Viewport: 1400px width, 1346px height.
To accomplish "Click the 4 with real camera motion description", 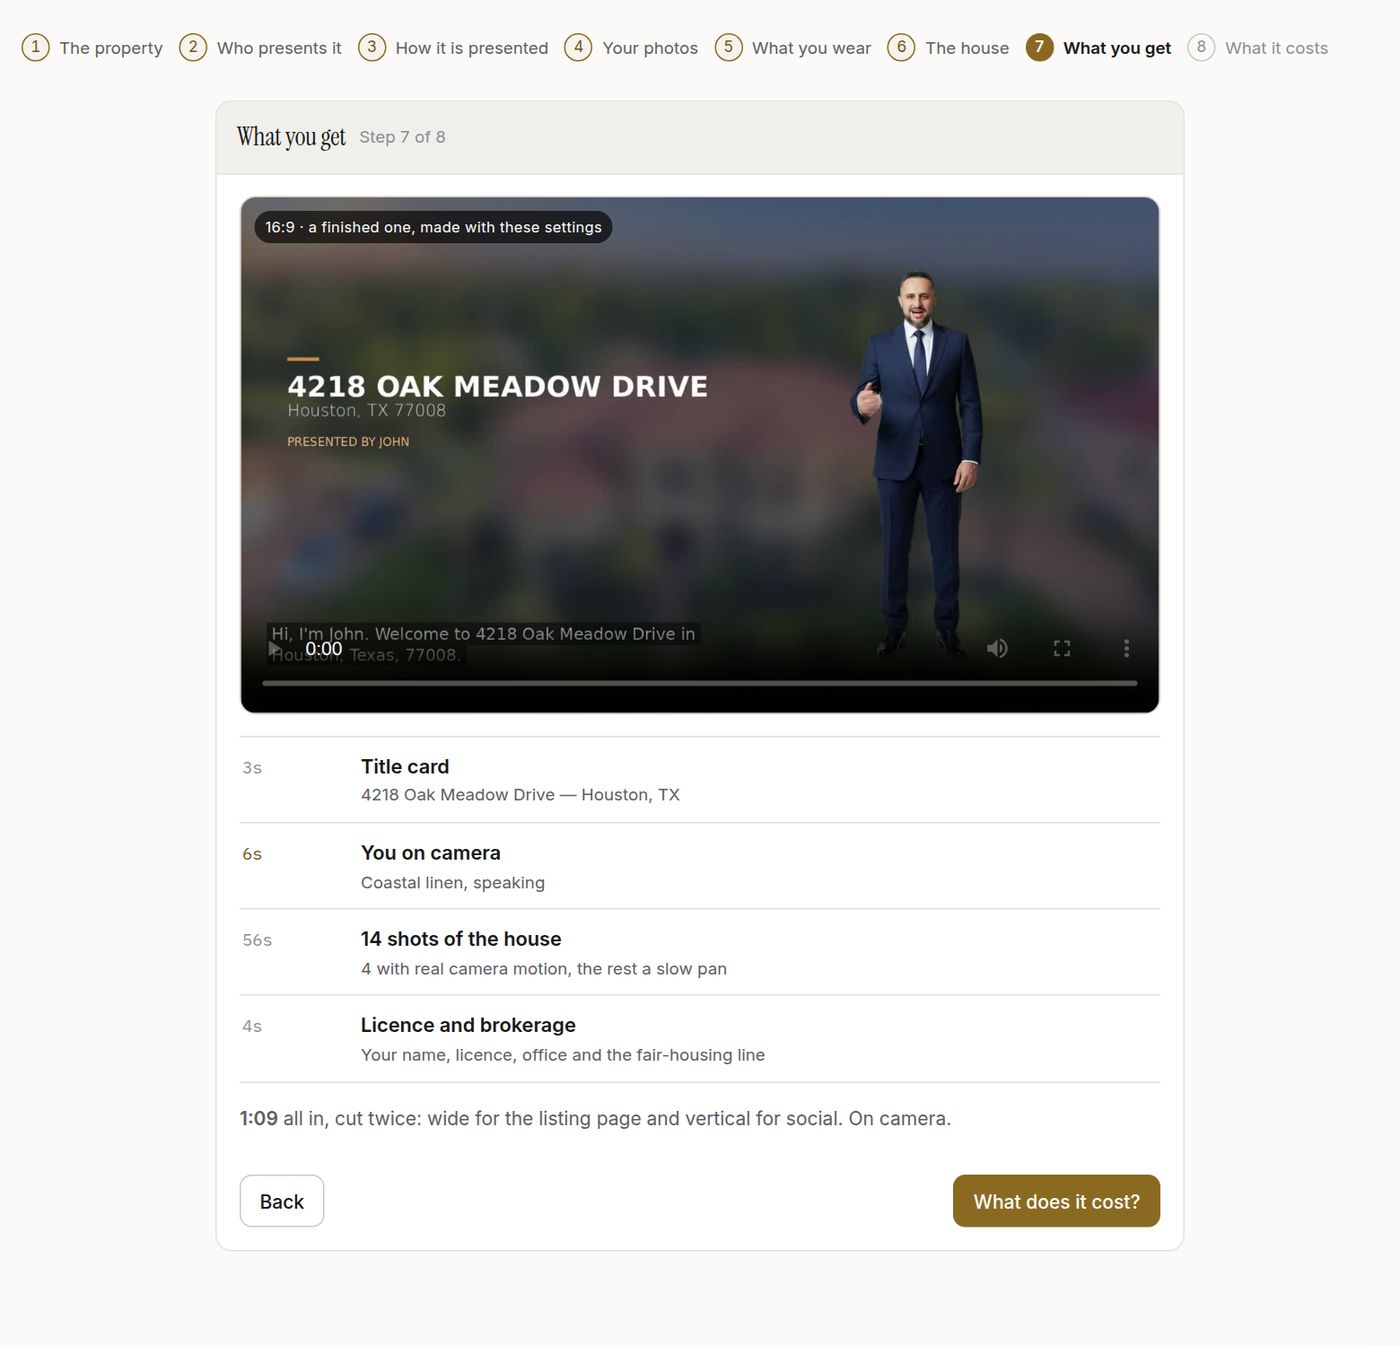I will click(544, 969).
